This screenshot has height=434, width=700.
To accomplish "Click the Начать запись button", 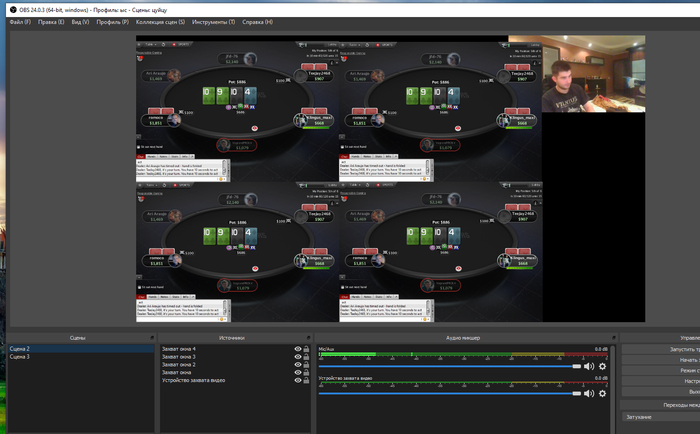I will point(661,360).
